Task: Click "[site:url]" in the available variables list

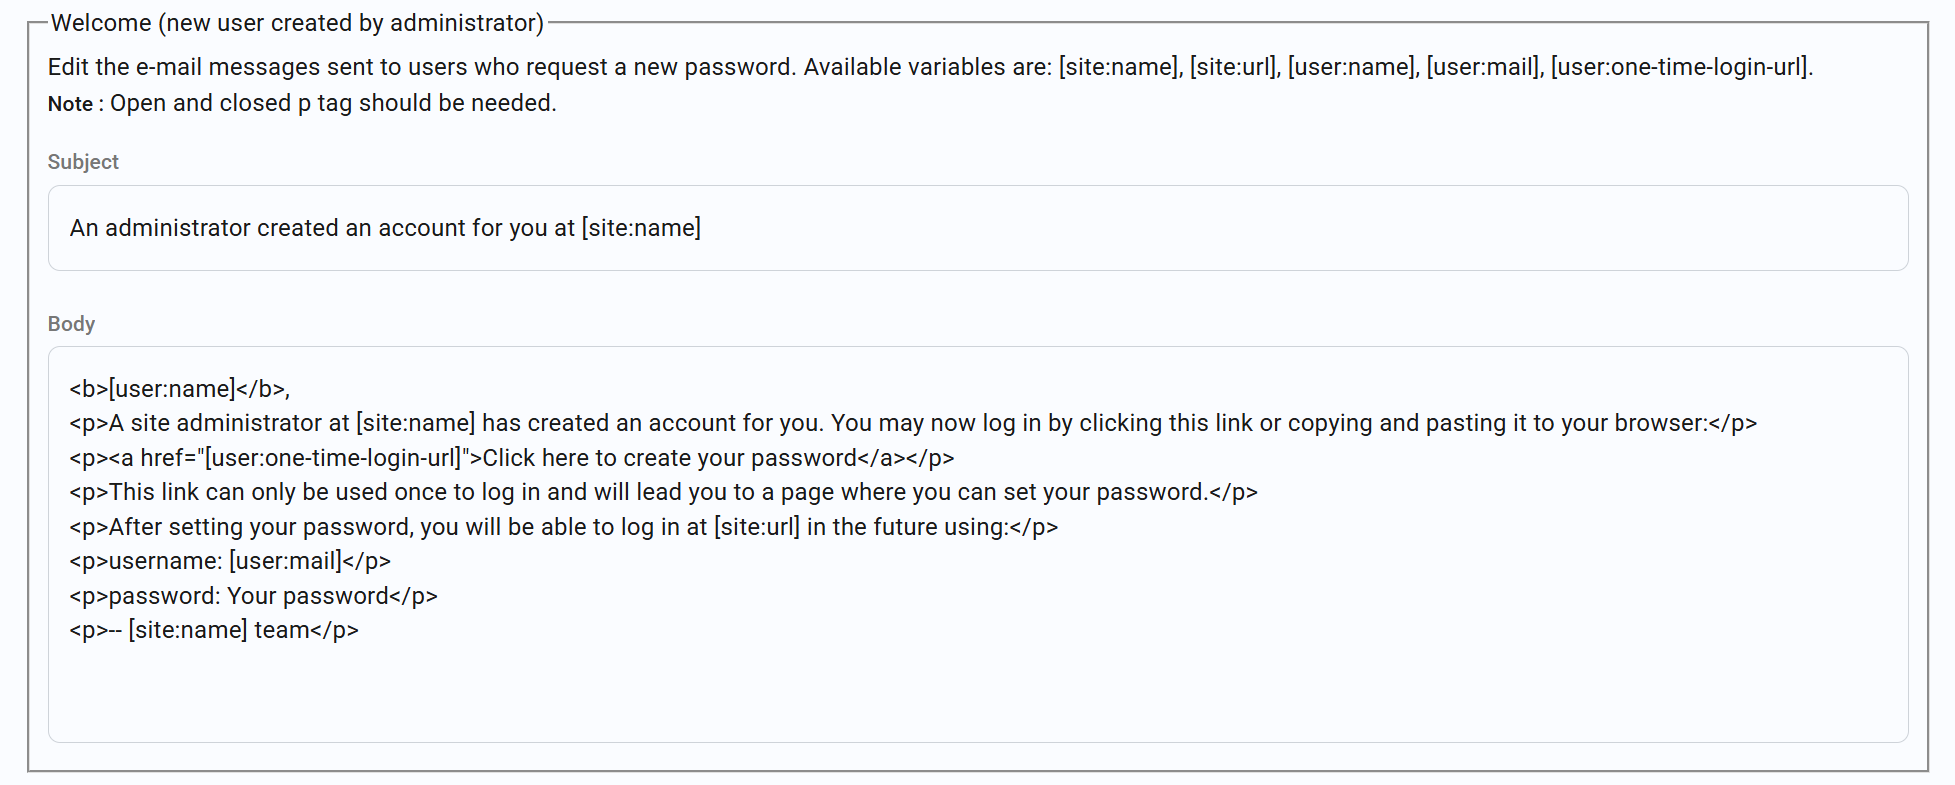Action: pos(1233,67)
